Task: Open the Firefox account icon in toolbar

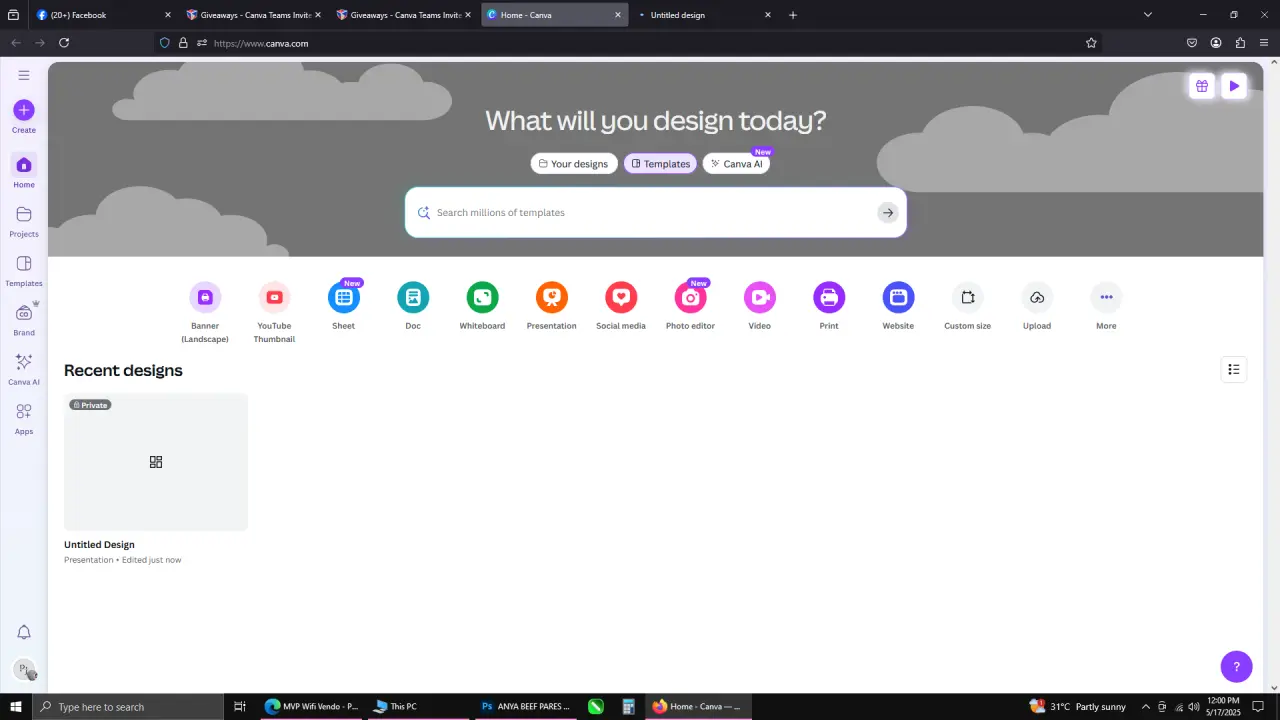Action: click(x=1216, y=43)
